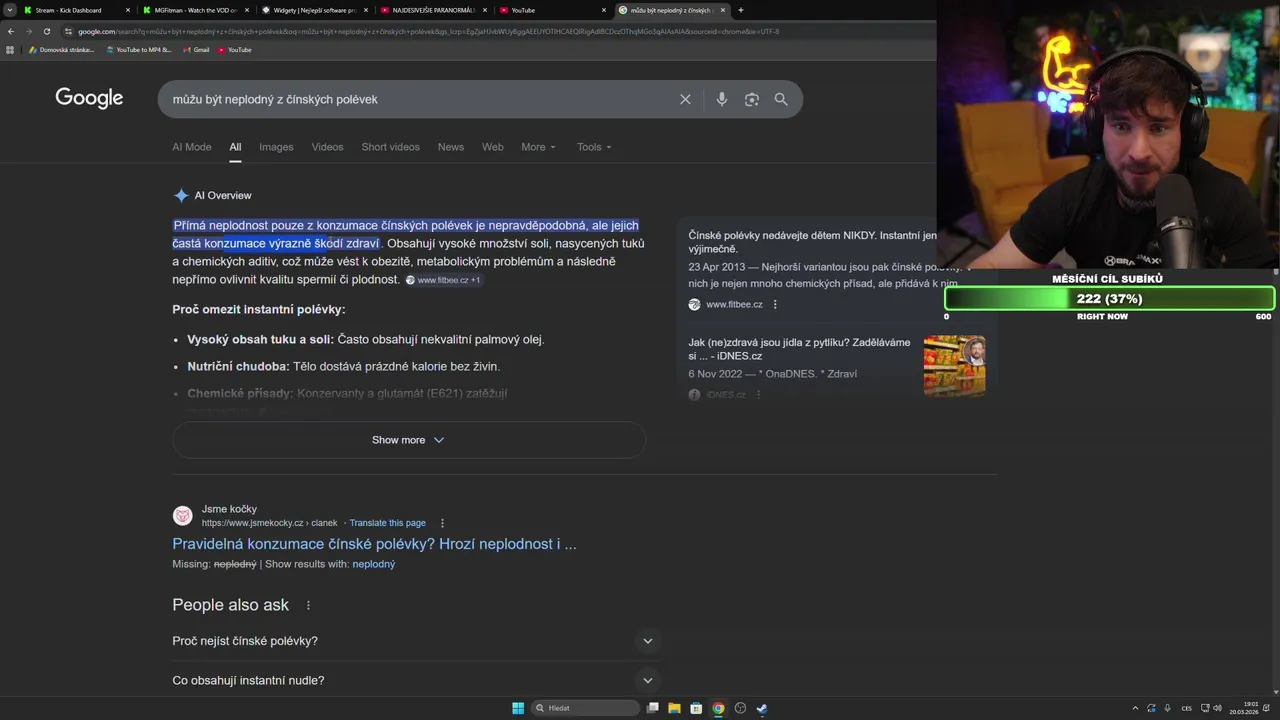Click the Hledat taskbar search box
The width and height of the screenshot is (1280, 720).
point(584,708)
